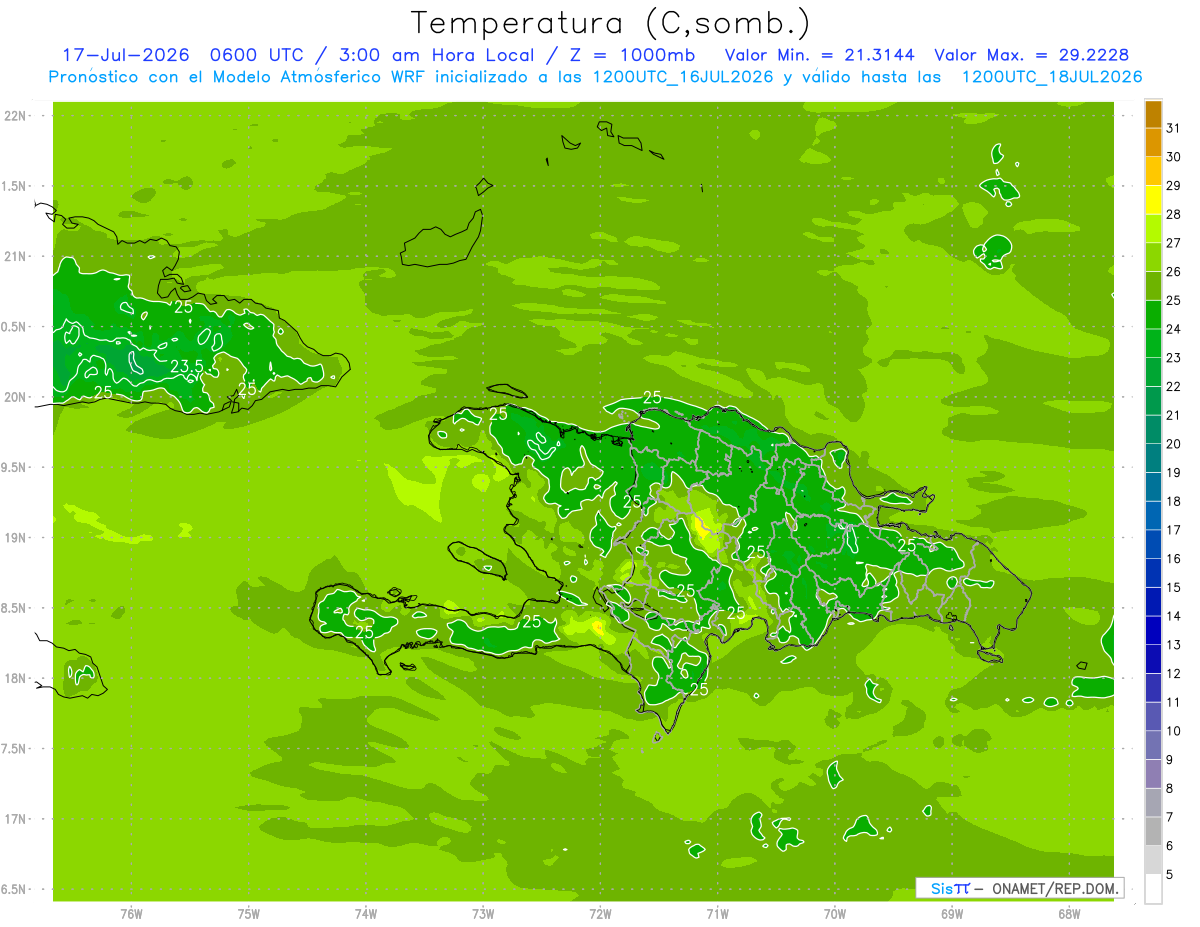The height and width of the screenshot is (927, 1200).
Task: Click the legend value "23"
Action: (x=1174, y=358)
